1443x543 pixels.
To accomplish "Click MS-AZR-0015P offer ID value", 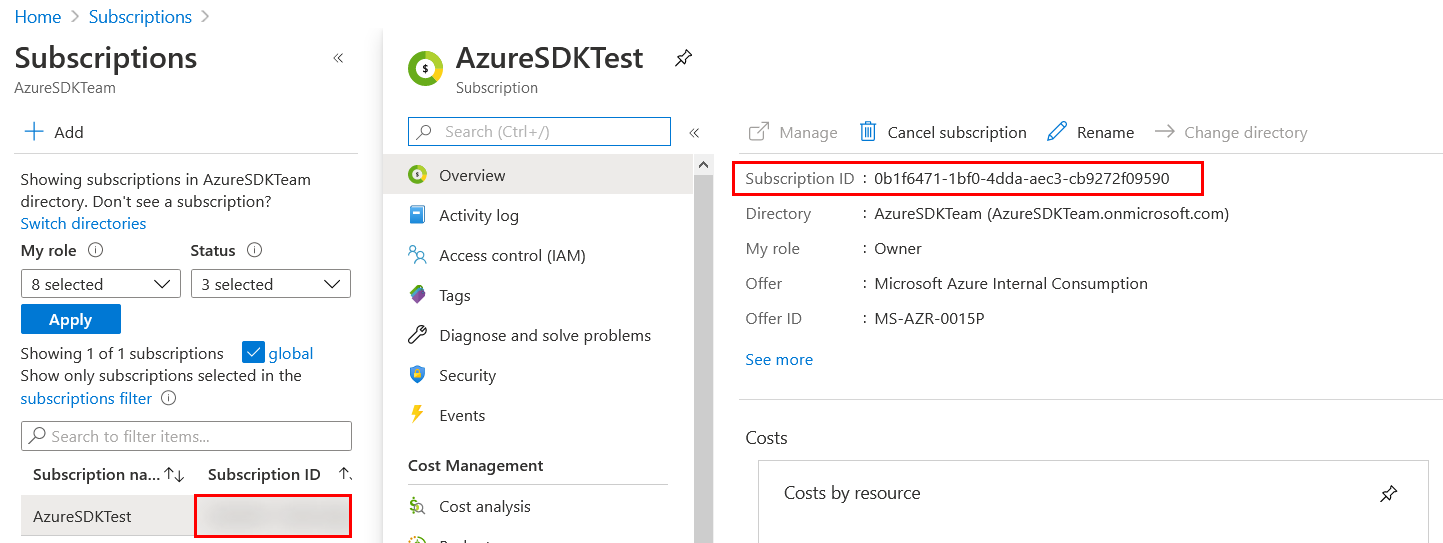I will 930,318.
